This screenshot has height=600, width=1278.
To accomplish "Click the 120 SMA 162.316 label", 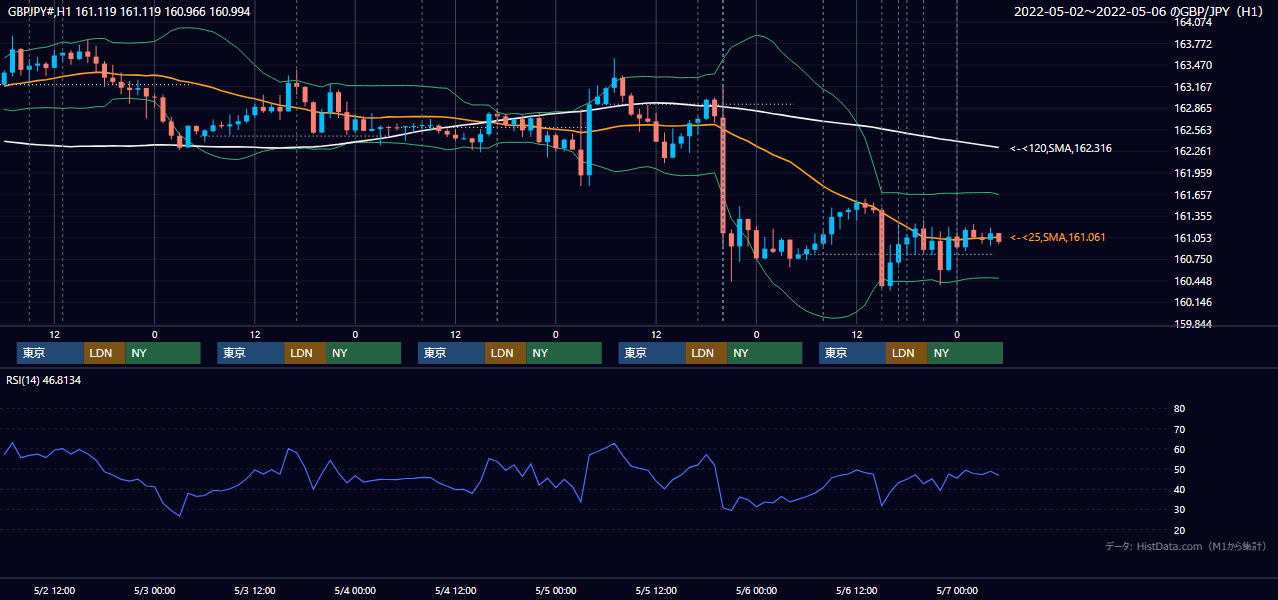I will point(1061,148).
